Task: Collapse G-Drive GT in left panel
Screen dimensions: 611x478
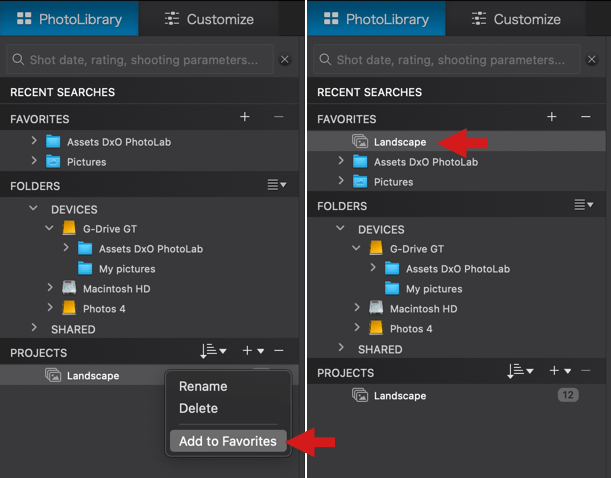Action: 49,228
